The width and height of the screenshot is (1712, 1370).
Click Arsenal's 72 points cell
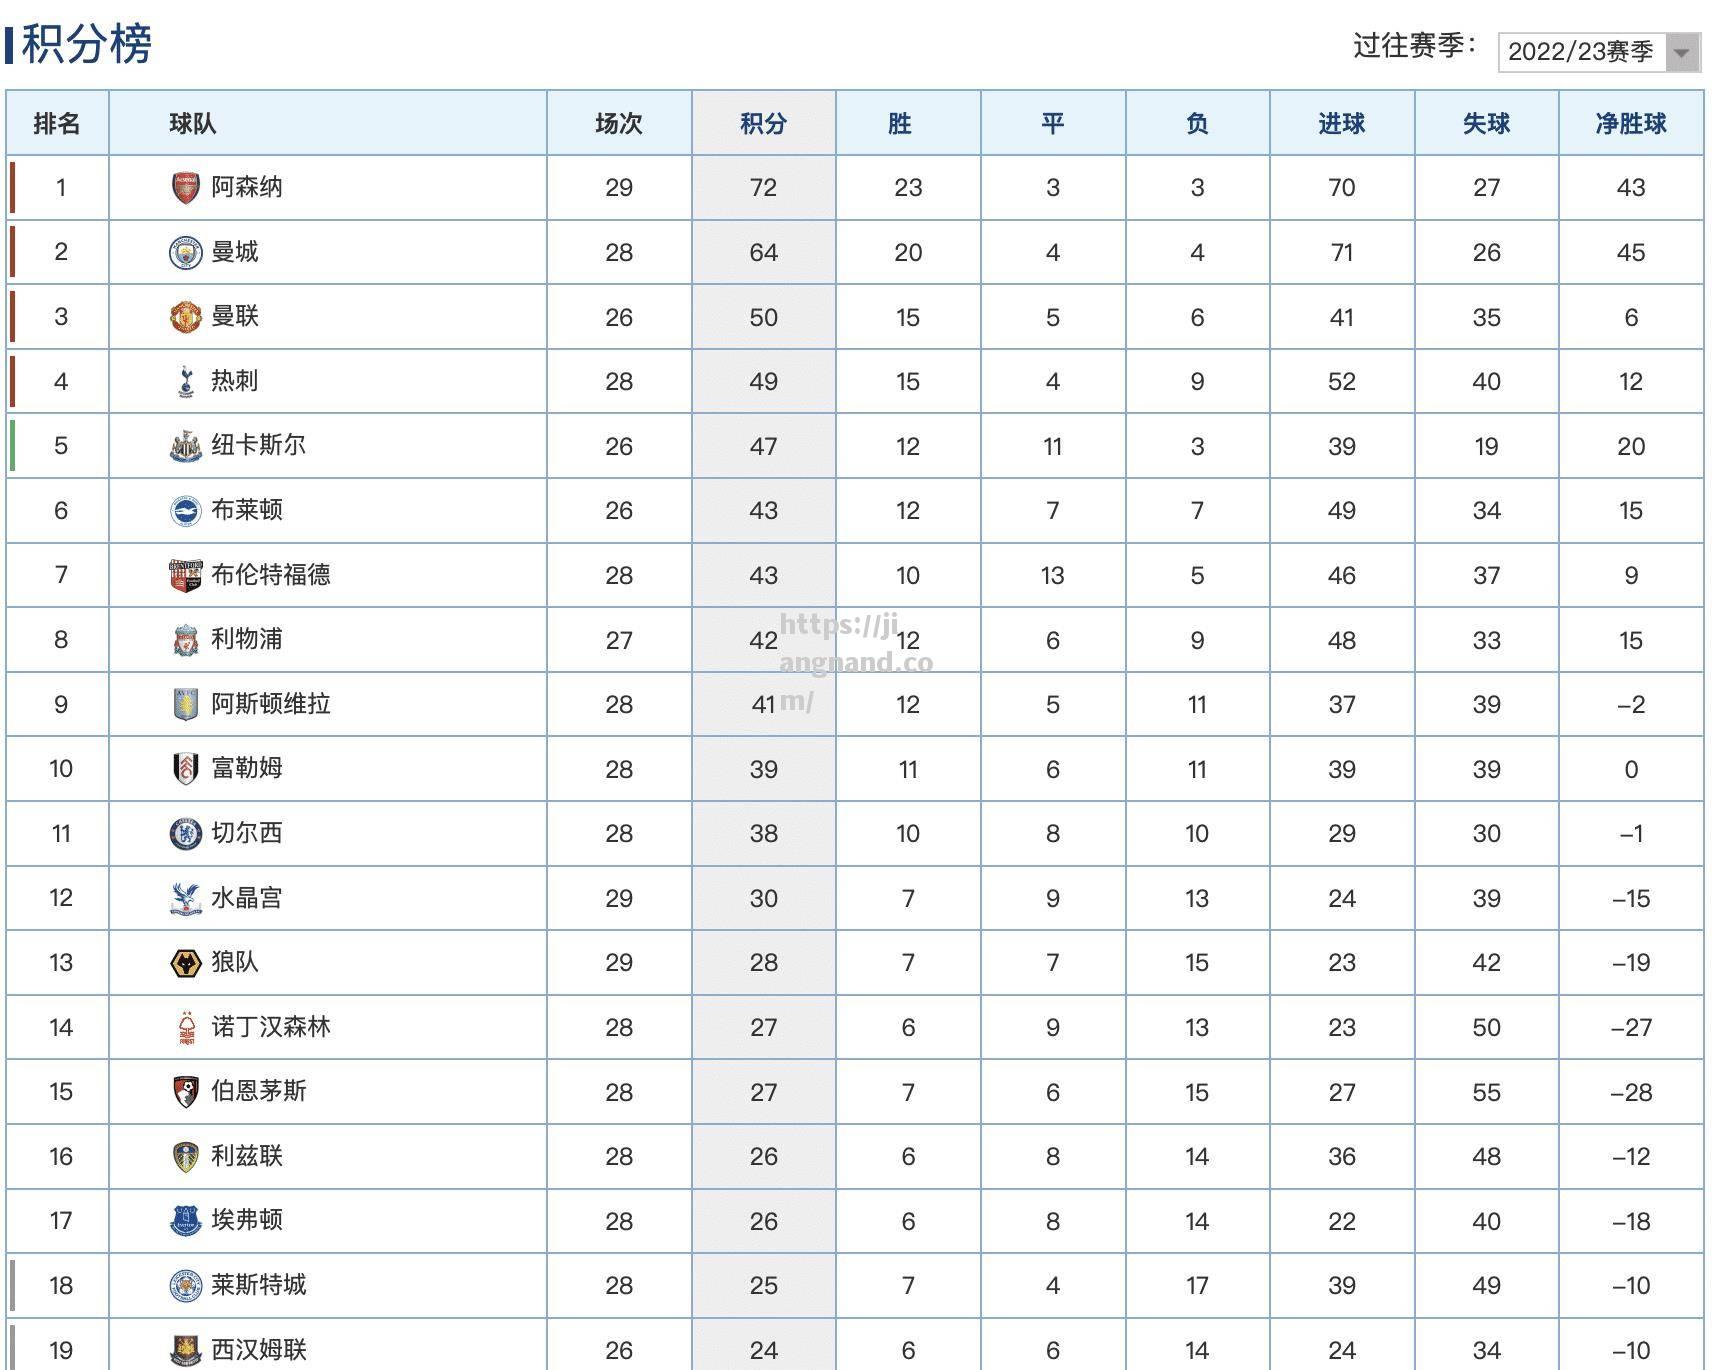(x=764, y=188)
